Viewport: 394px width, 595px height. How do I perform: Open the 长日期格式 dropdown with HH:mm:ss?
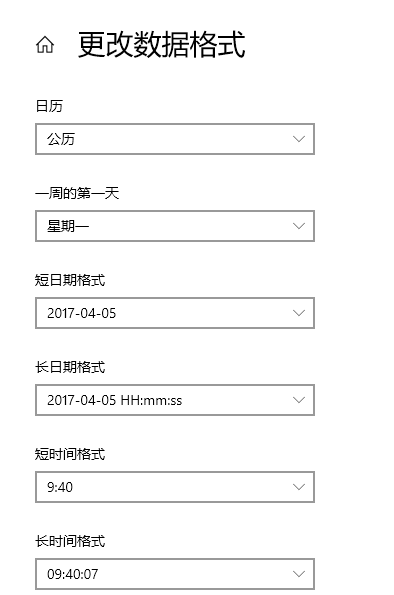[175, 400]
